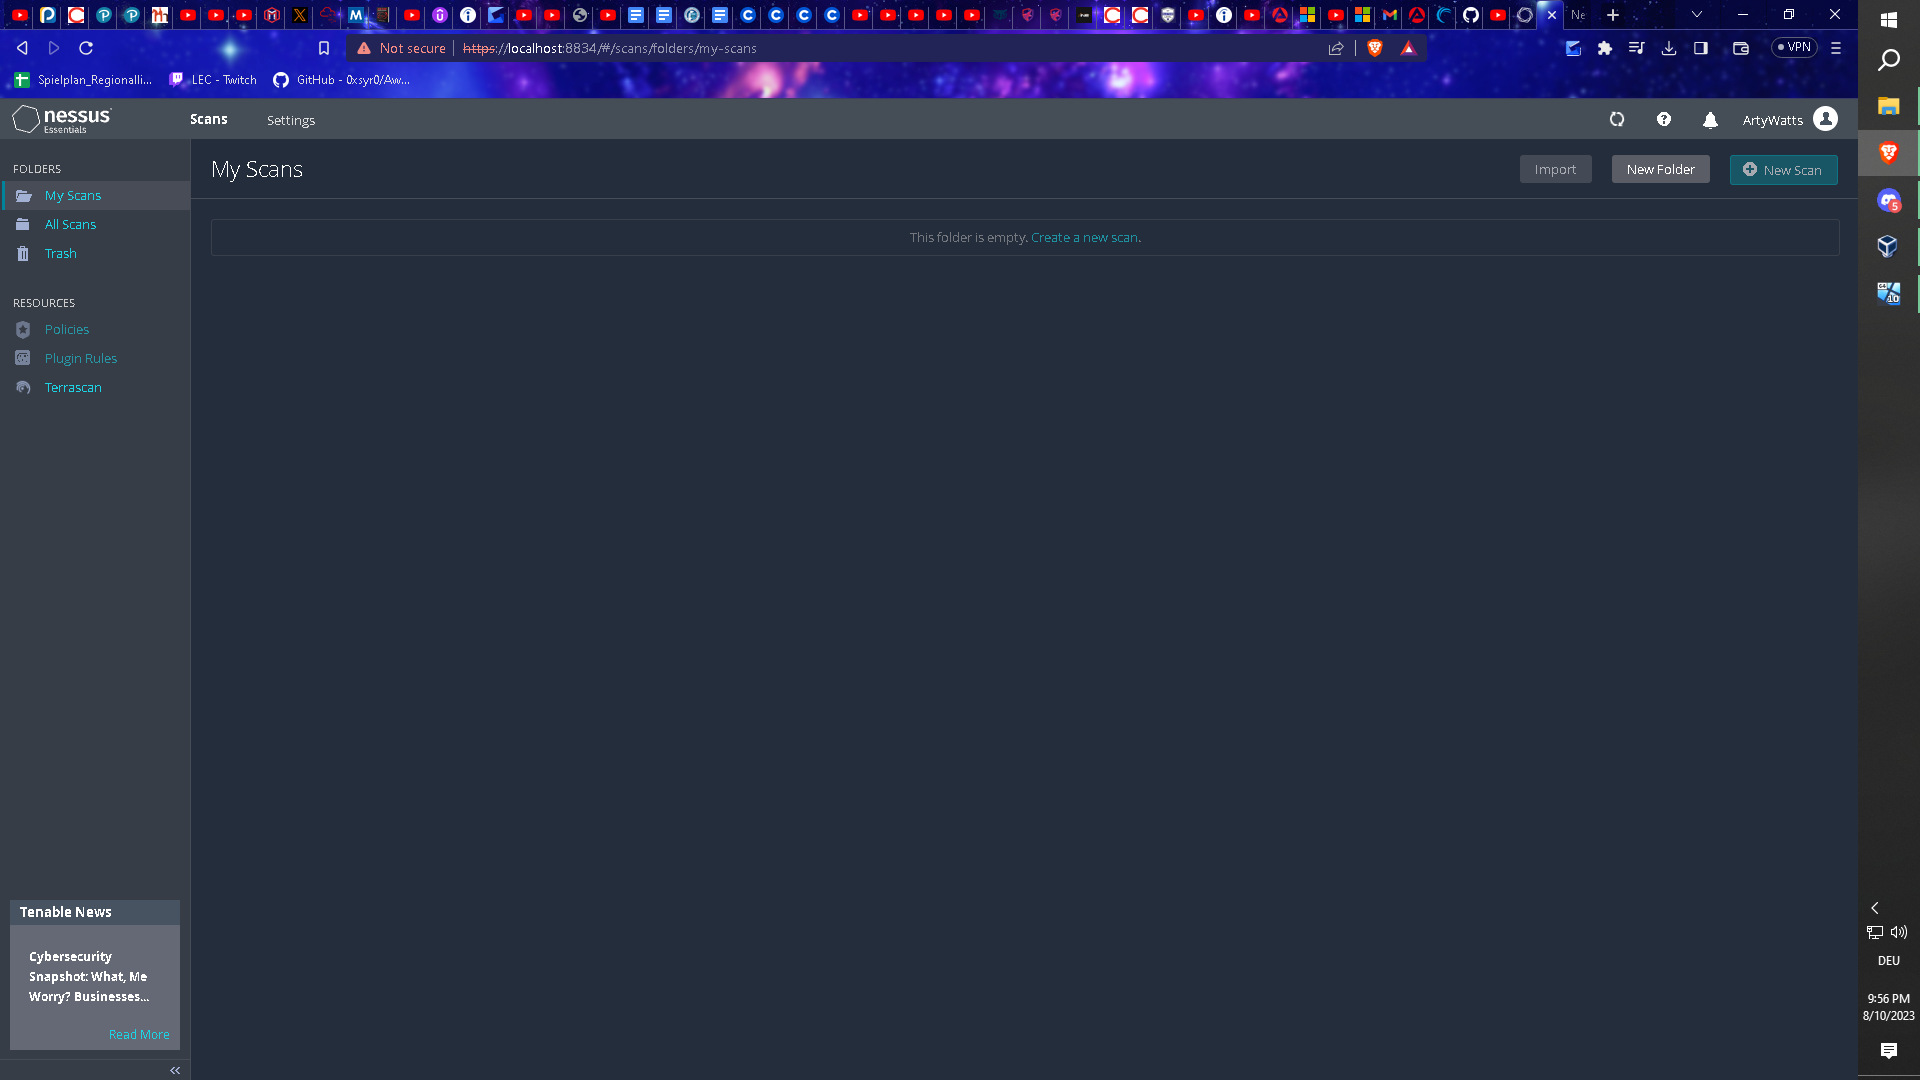This screenshot has height=1080, width=1920.
Task: Toggle the Brave VPN button
Action: [x=1794, y=48]
